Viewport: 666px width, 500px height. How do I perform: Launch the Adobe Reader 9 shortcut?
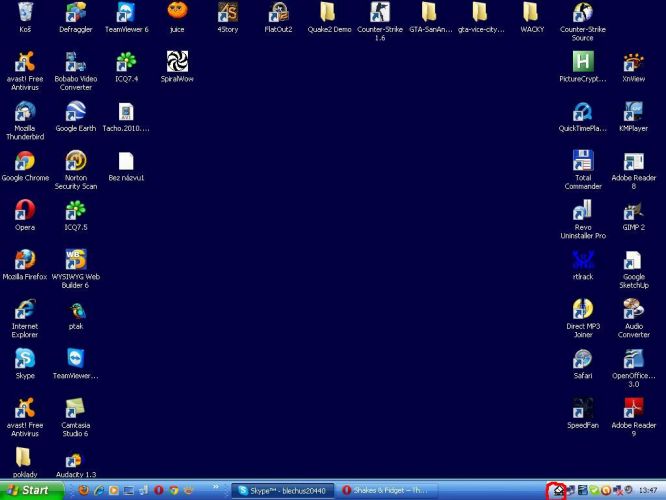(633, 418)
